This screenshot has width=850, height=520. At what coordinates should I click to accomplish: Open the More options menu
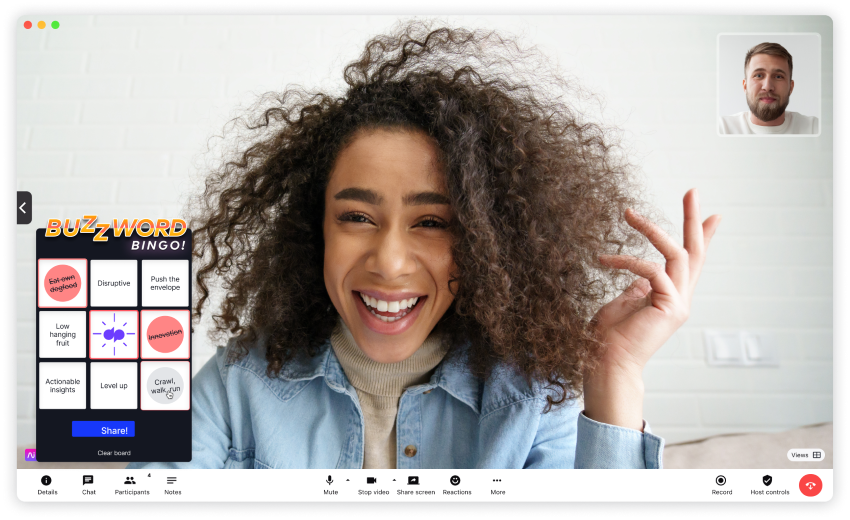[x=497, y=485]
